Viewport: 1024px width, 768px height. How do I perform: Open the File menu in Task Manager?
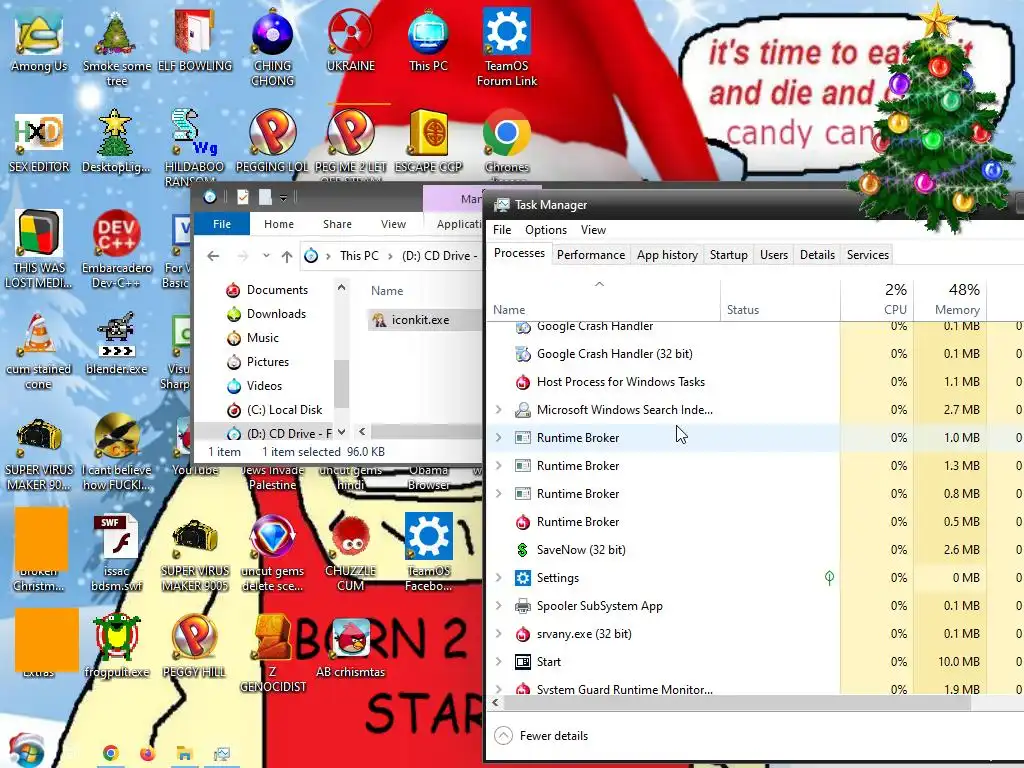click(x=502, y=230)
